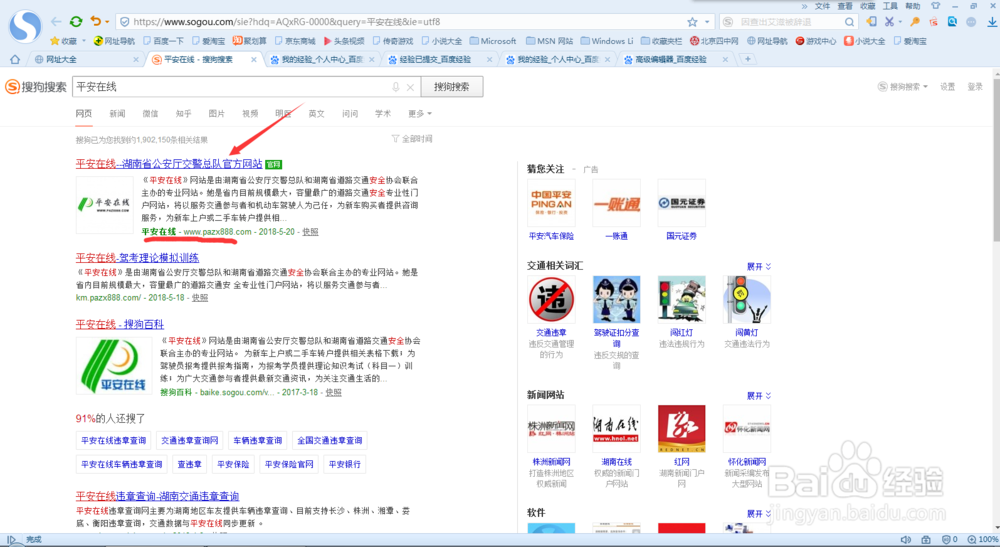1000x547 pixels.
Task: Open the 平安在线违章查询-湖南交通违章查询 result
Action: 158,496
